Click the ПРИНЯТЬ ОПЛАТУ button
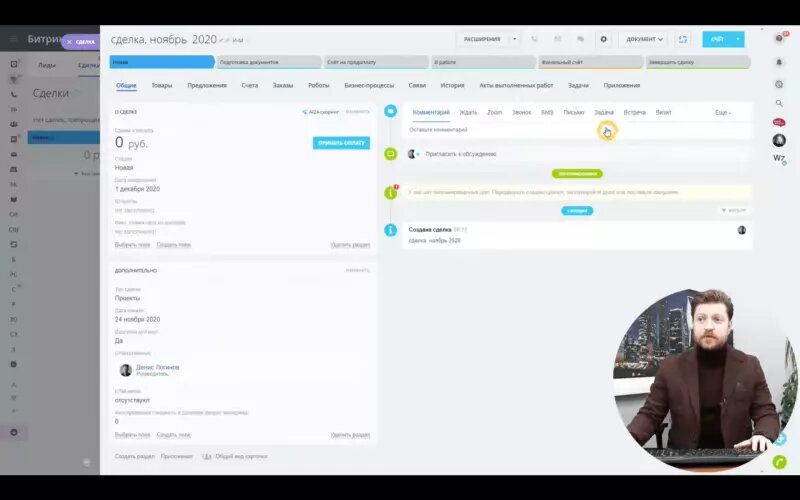800x500 pixels. (341, 143)
